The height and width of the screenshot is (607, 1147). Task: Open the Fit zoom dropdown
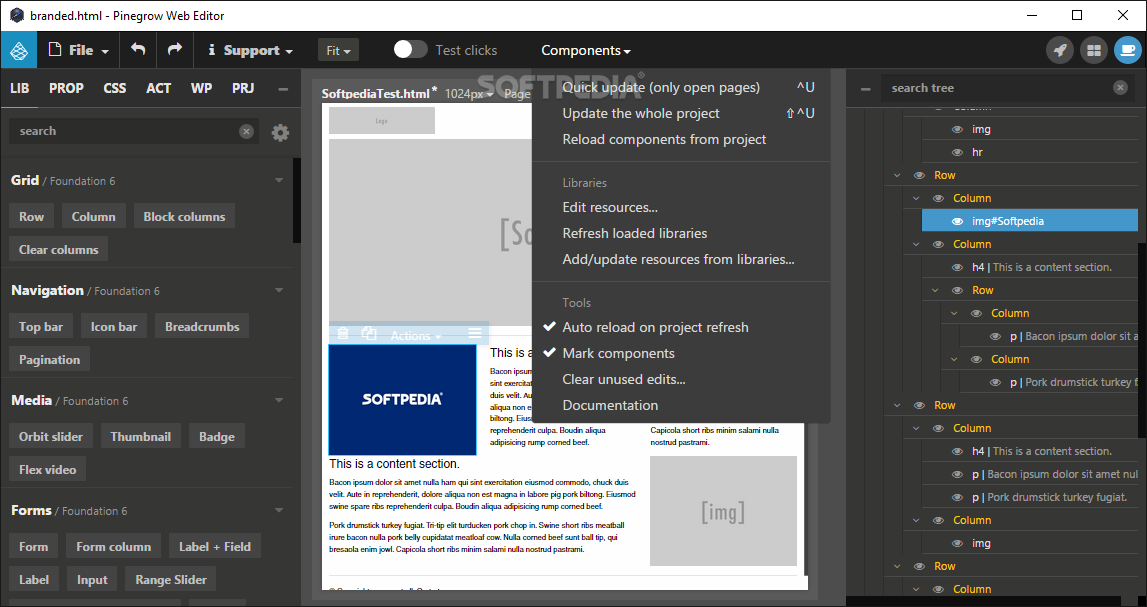(x=338, y=50)
